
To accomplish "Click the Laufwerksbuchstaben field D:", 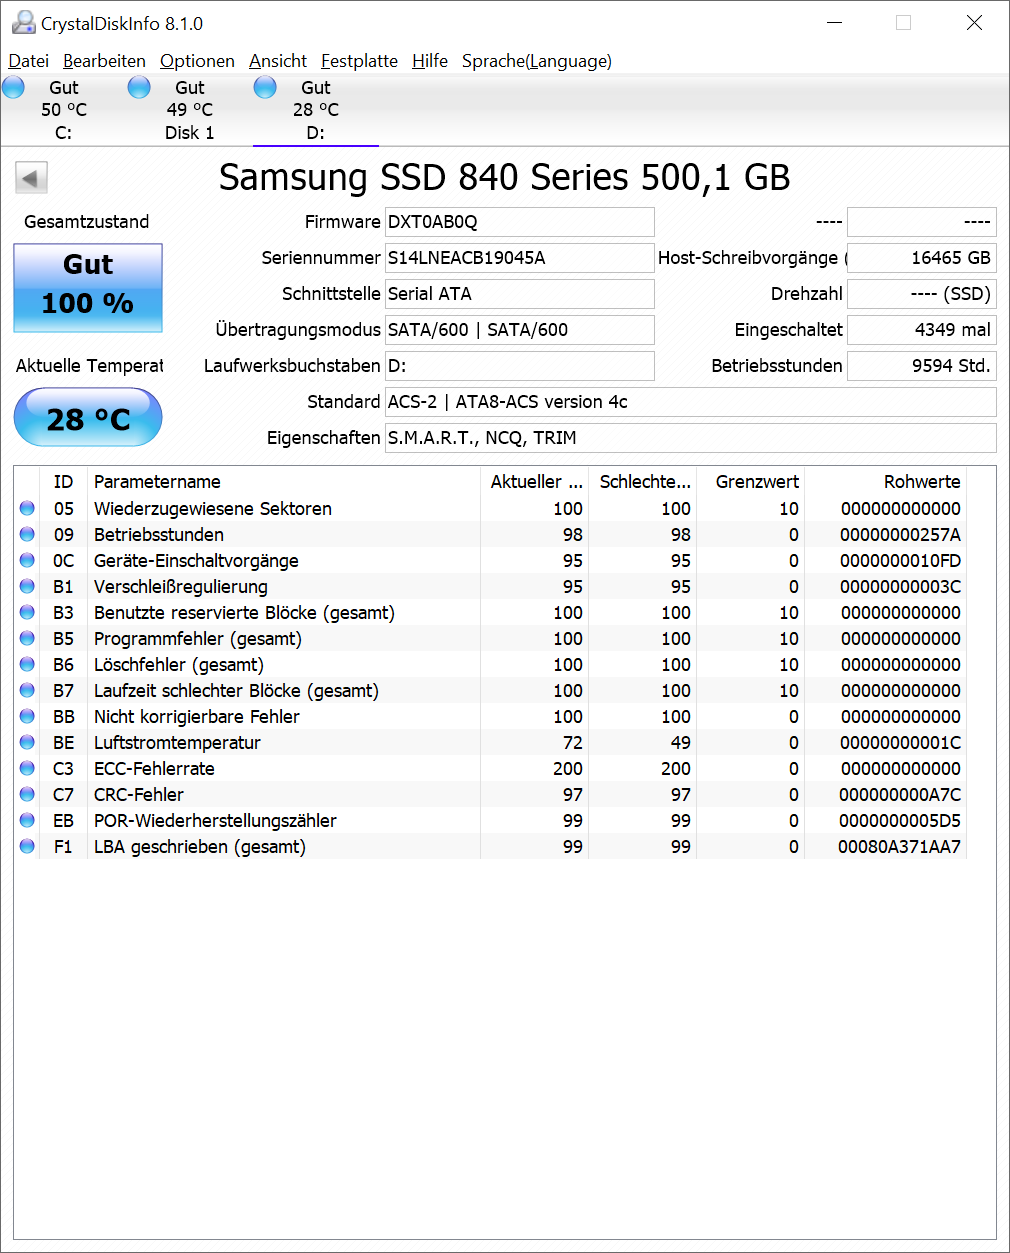I will 520,366.
